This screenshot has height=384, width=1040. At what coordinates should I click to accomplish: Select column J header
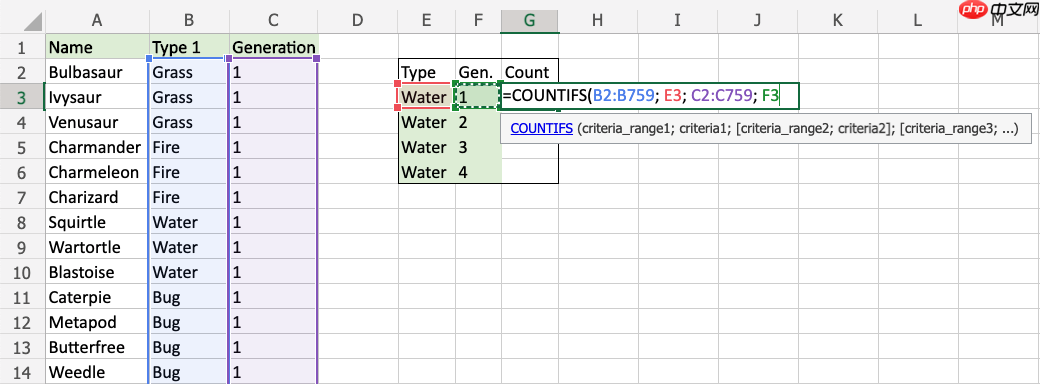click(x=757, y=21)
